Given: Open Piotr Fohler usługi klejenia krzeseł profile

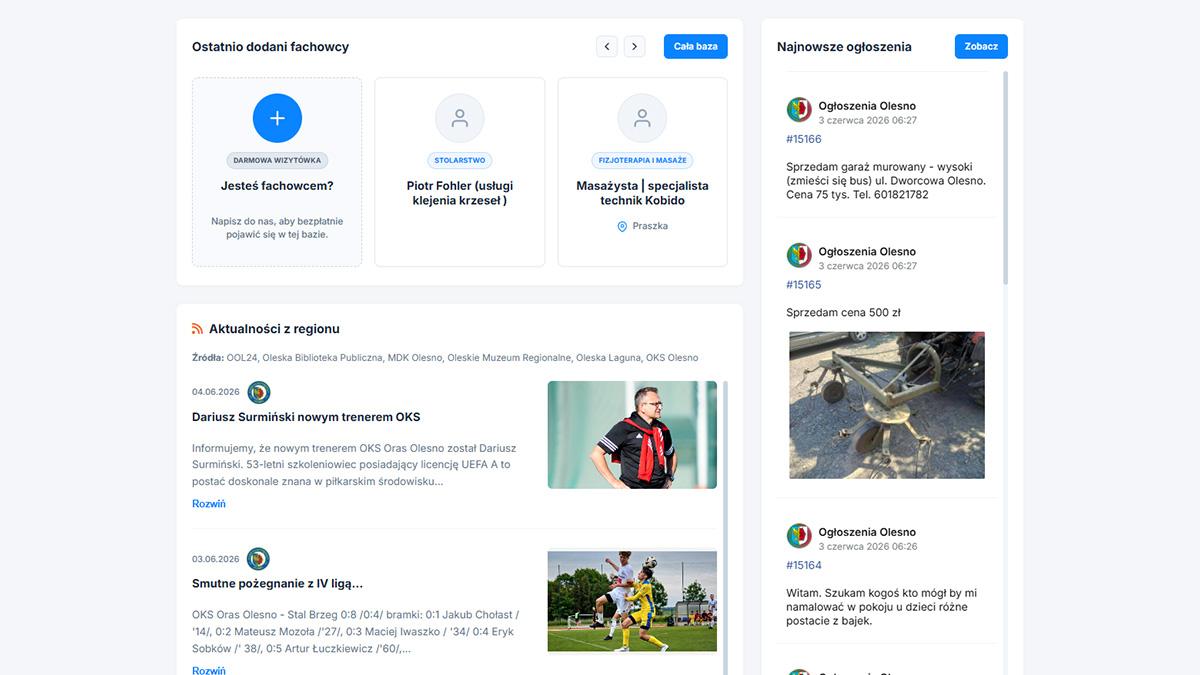Looking at the screenshot, I should pyautogui.click(x=460, y=193).
